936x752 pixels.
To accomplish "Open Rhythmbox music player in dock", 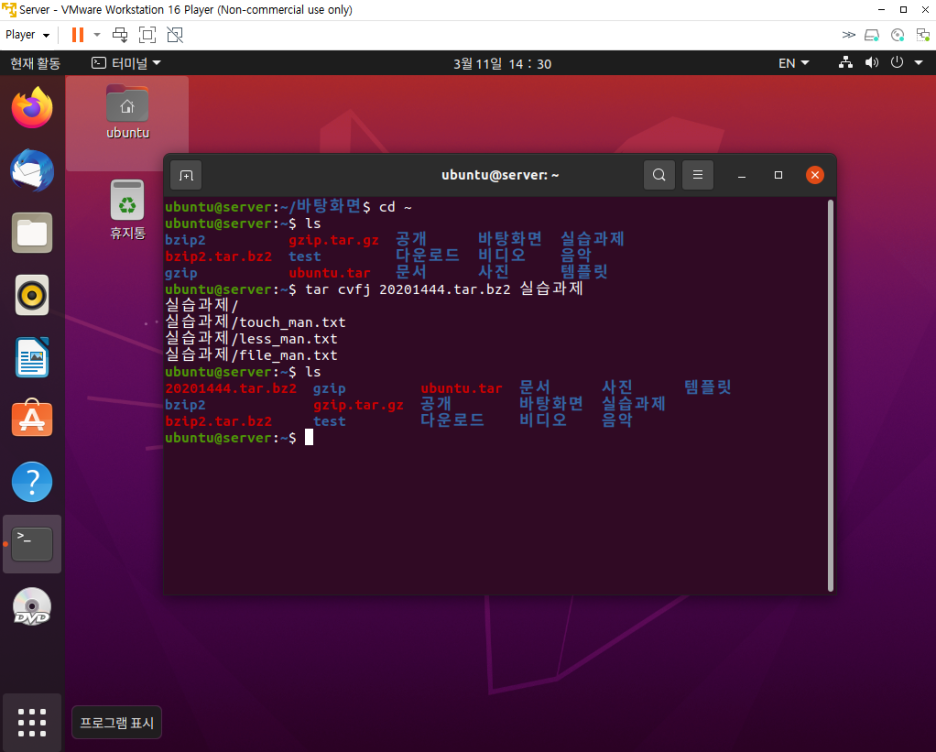I will click(x=32, y=295).
